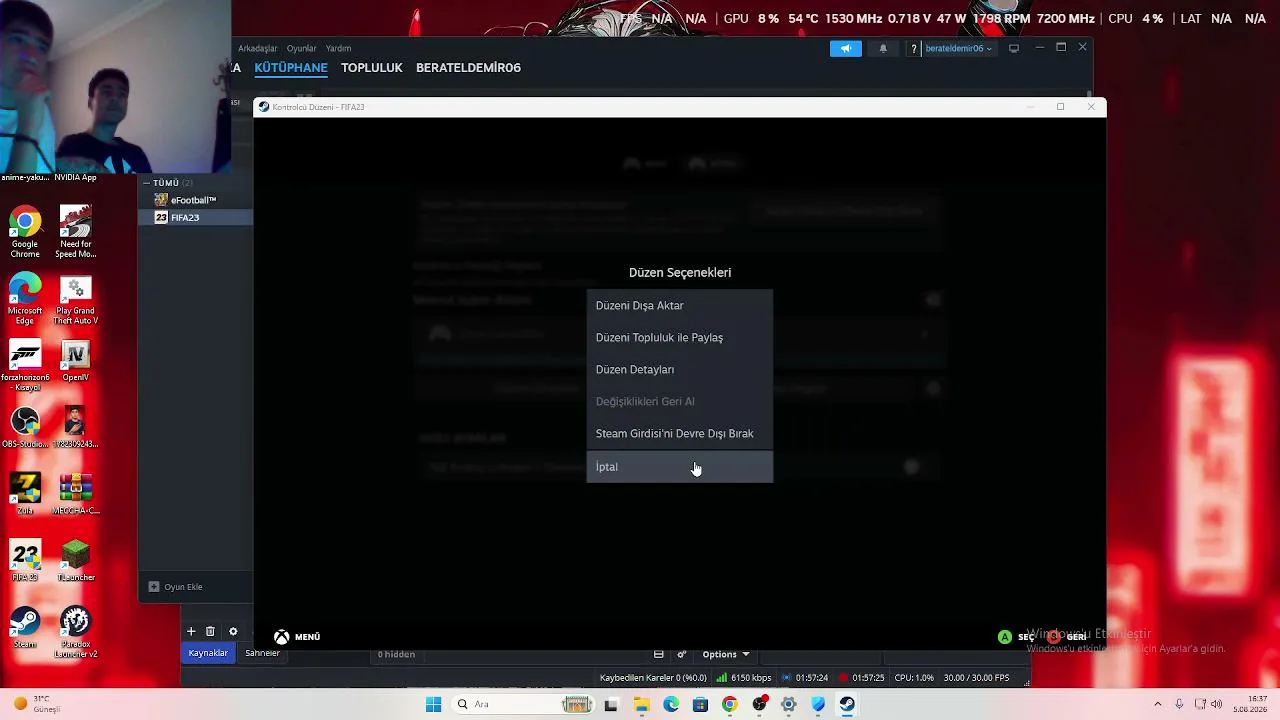Open OBS Studio from the taskbar
The height and width of the screenshot is (720, 1280).
(x=759, y=705)
